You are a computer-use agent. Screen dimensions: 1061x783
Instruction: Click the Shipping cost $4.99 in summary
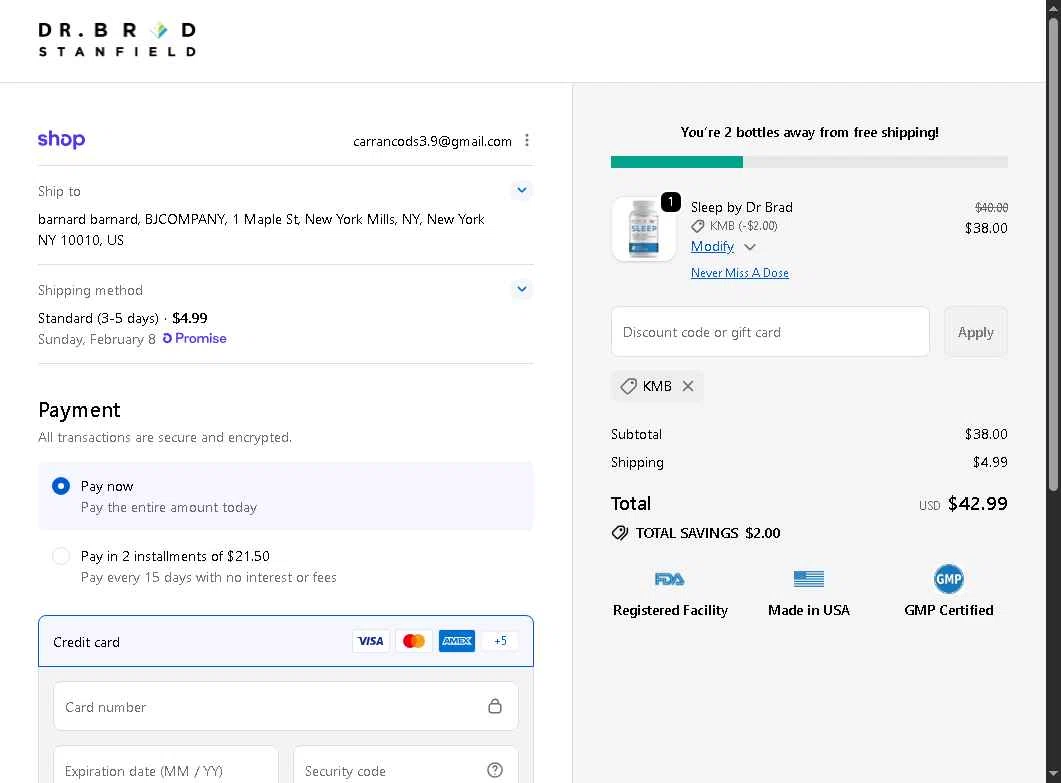coord(990,462)
